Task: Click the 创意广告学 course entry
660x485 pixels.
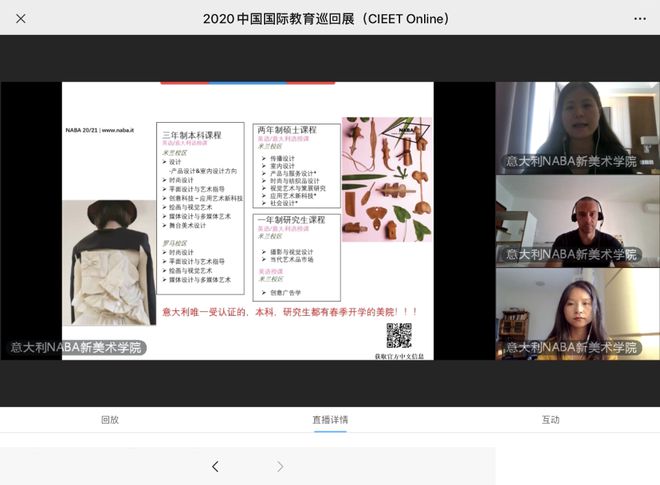Action: (x=285, y=293)
